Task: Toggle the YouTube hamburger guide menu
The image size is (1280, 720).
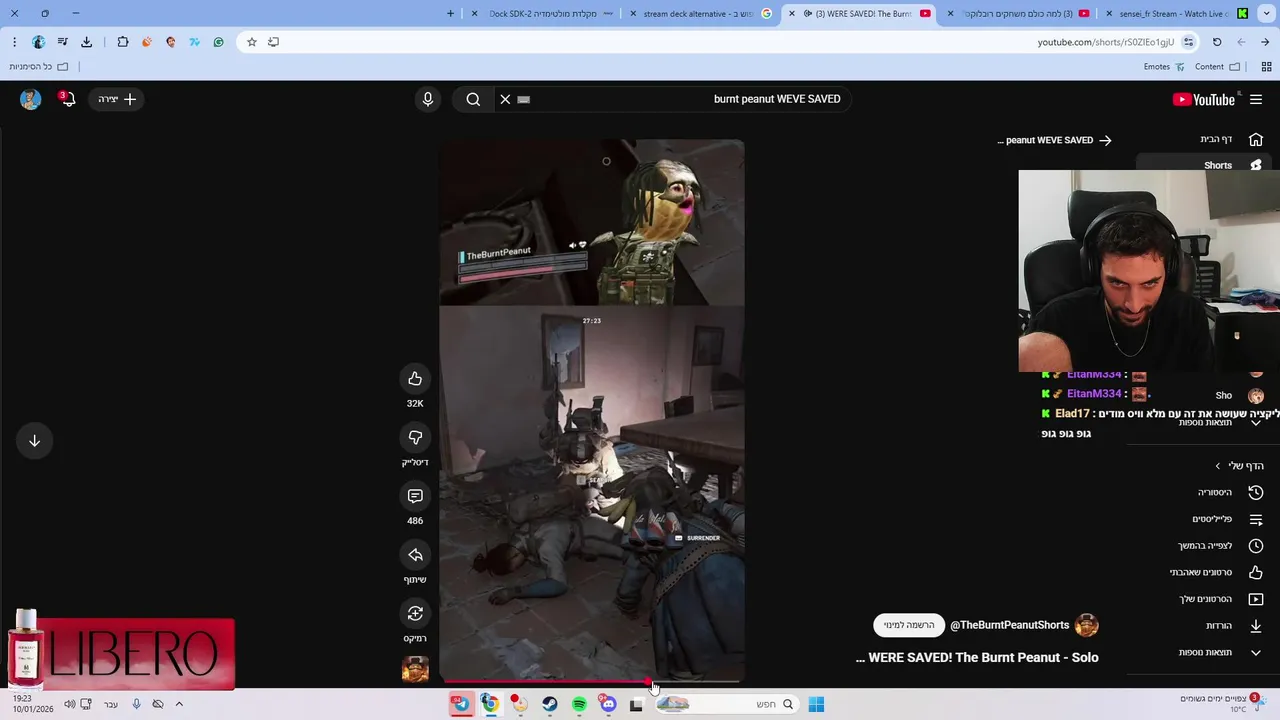Action: tap(1256, 99)
